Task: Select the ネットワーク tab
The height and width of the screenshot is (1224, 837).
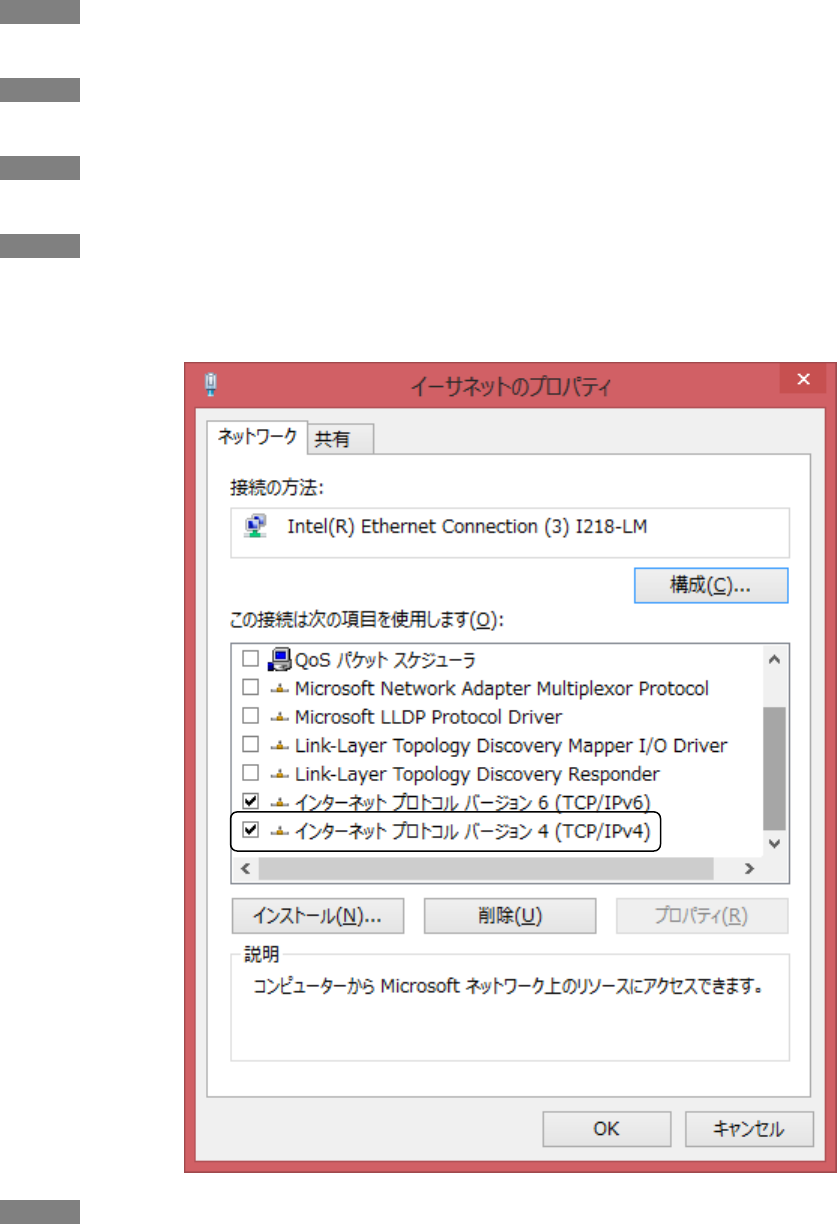Action: coord(258,437)
